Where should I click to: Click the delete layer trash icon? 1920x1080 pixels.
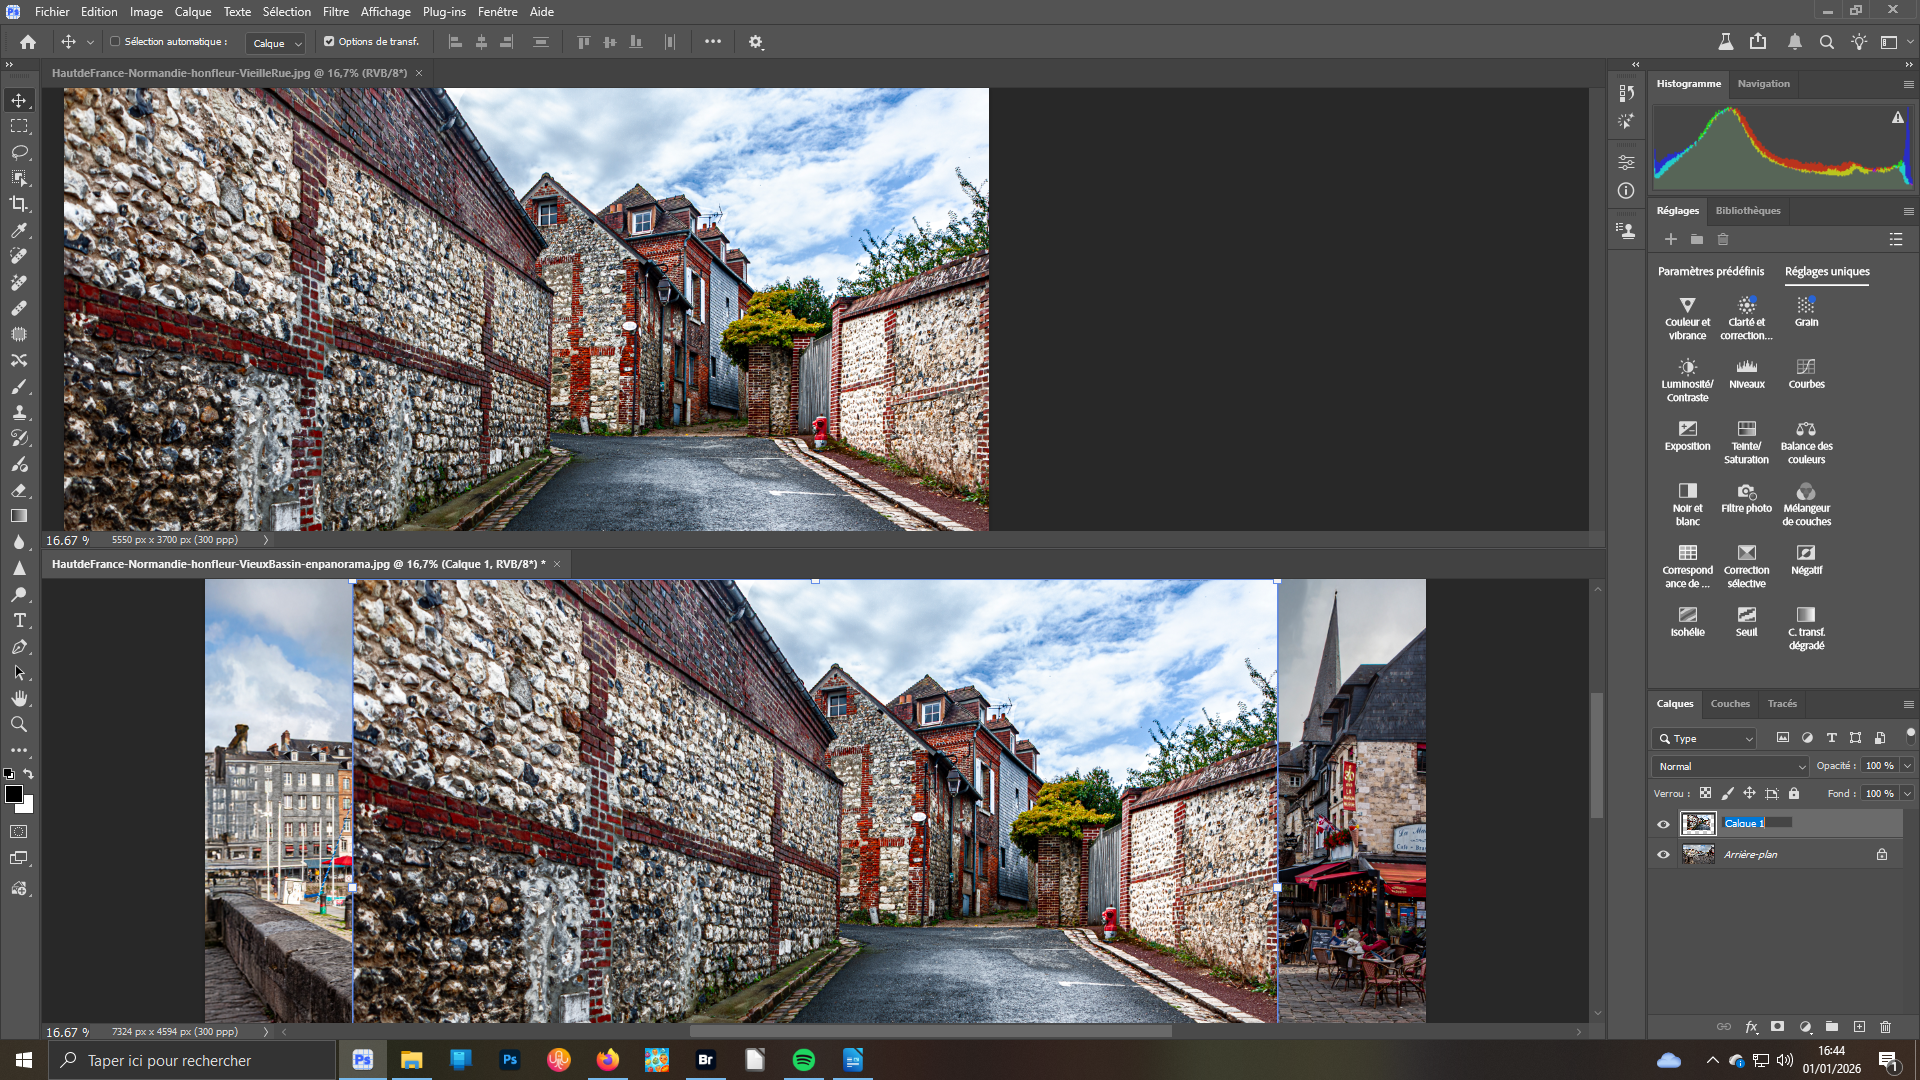click(x=1885, y=1027)
